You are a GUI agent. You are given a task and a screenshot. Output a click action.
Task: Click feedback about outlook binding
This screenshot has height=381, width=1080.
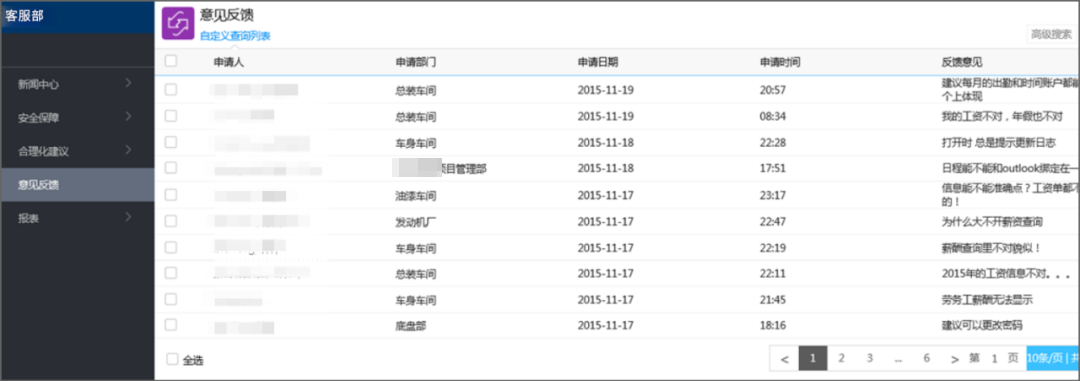[x=1010, y=169]
